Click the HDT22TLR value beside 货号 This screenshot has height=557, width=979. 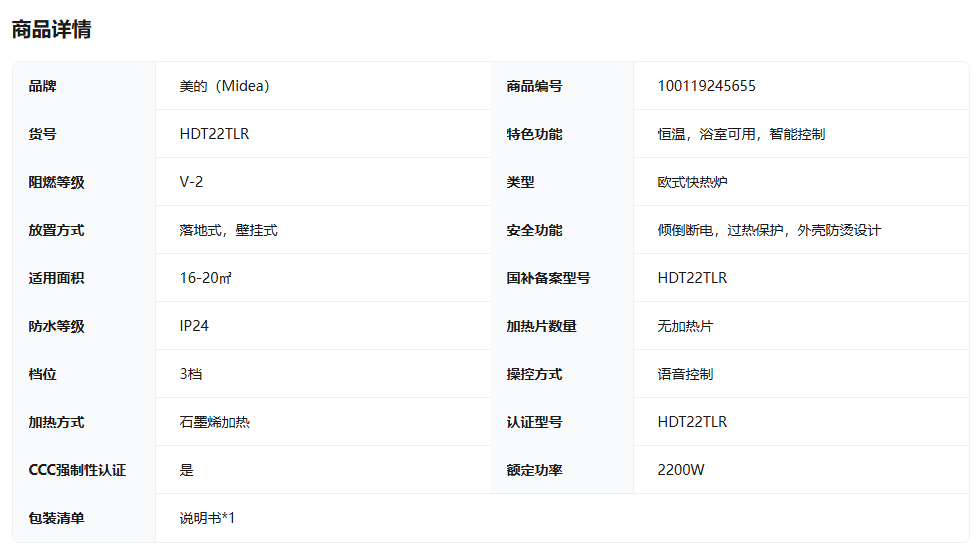(x=214, y=134)
